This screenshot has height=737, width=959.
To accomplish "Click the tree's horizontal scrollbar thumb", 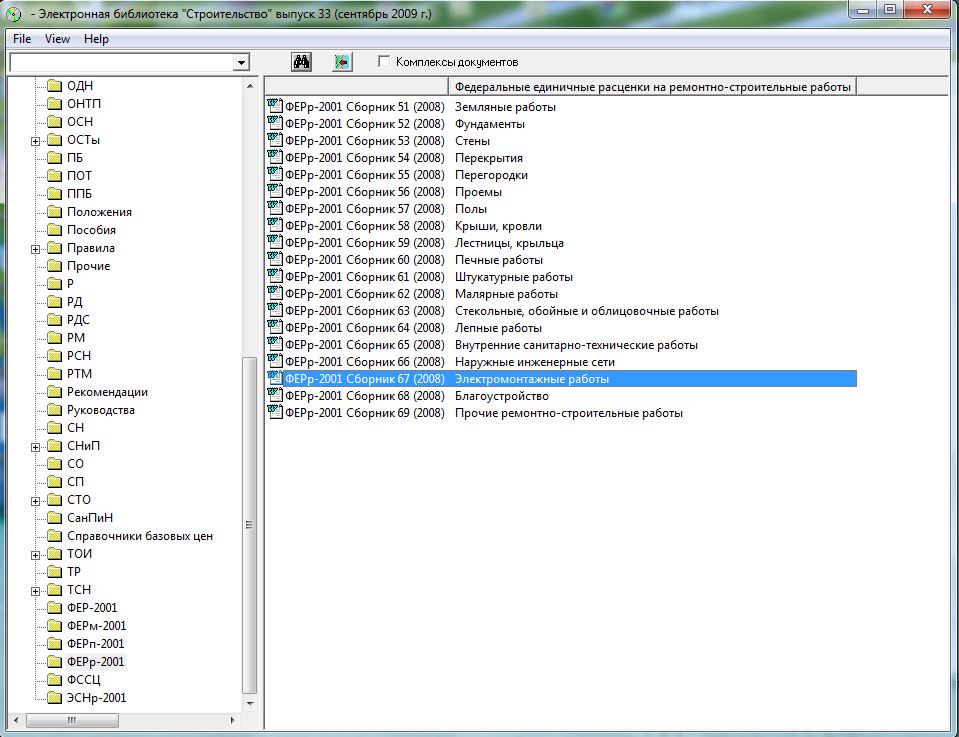I will (x=72, y=720).
